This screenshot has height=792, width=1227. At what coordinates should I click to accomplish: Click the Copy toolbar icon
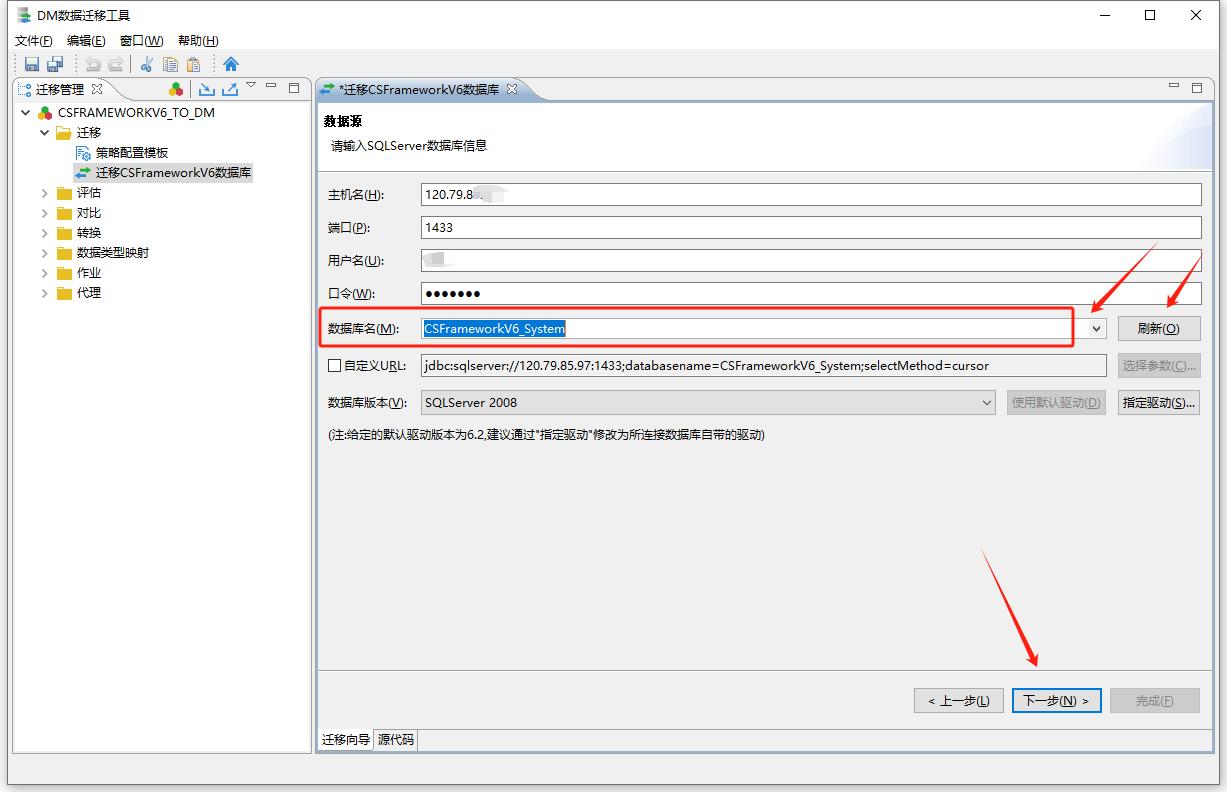click(170, 64)
